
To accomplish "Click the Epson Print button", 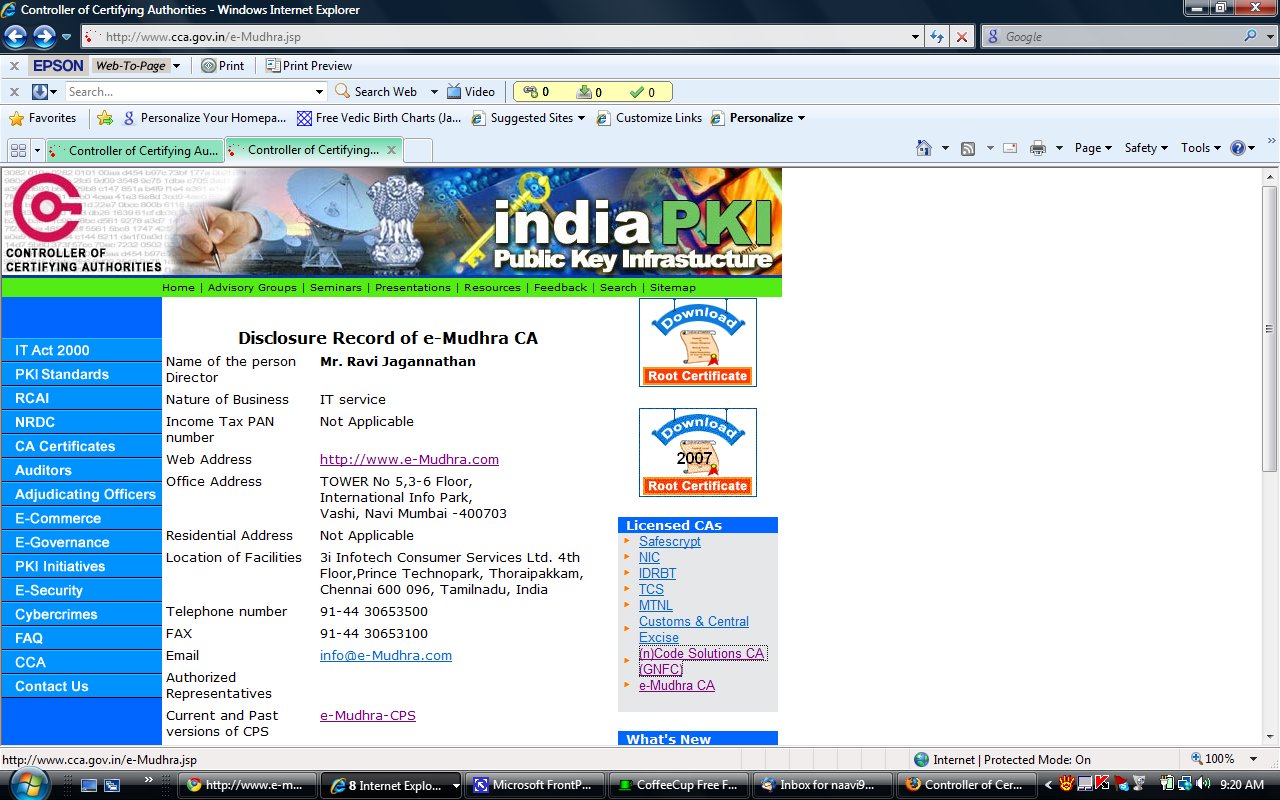I will point(222,66).
